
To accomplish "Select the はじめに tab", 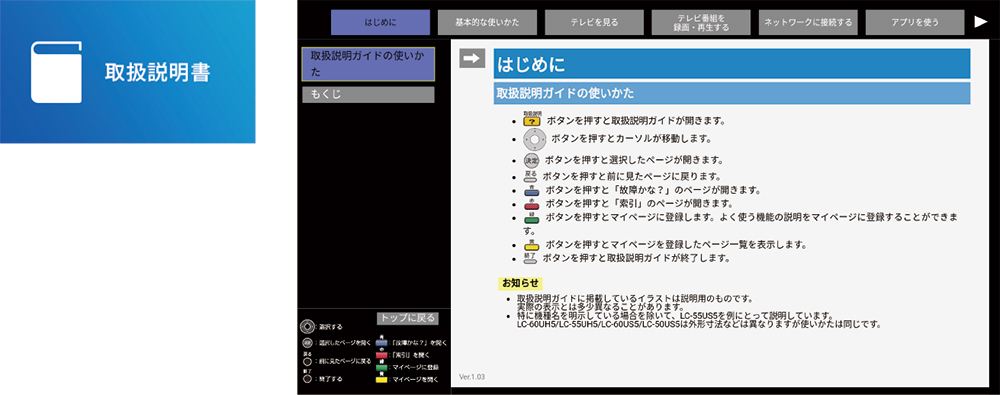I will (x=380, y=22).
